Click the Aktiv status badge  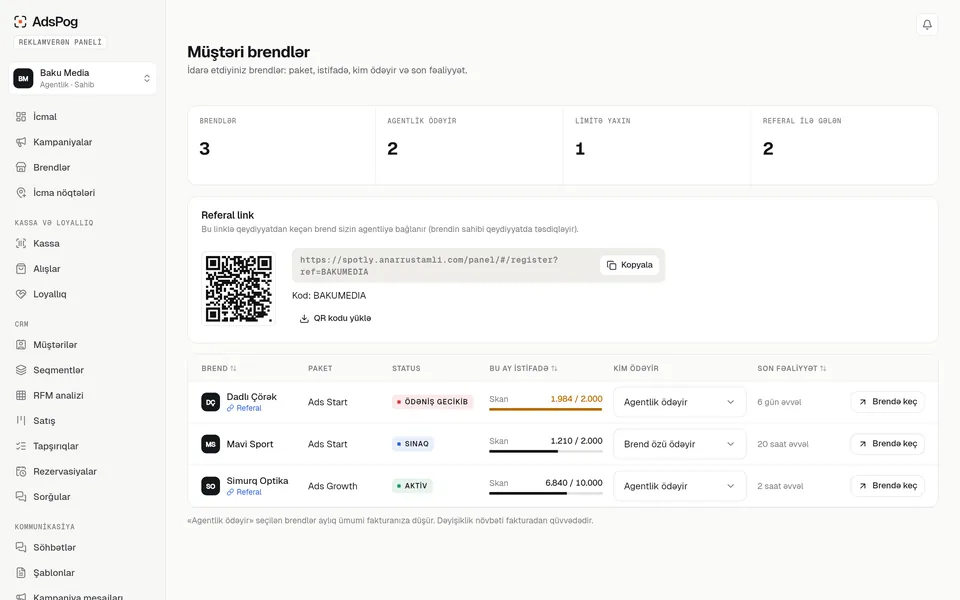(x=412, y=486)
